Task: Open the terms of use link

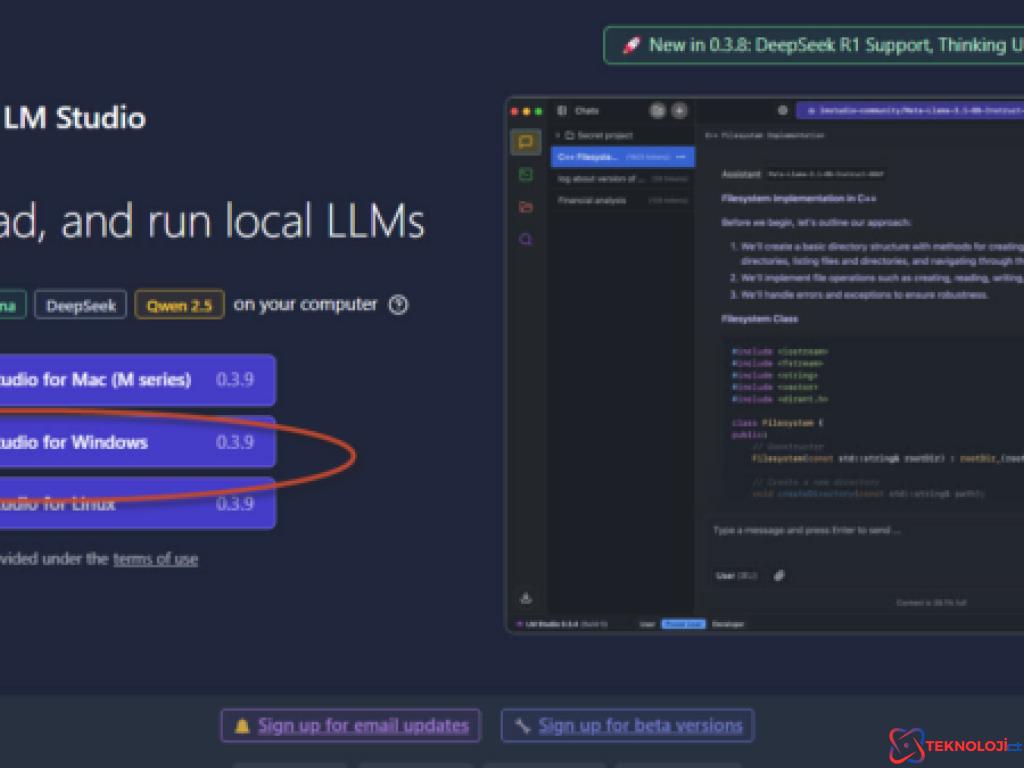Action: coord(155,559)
